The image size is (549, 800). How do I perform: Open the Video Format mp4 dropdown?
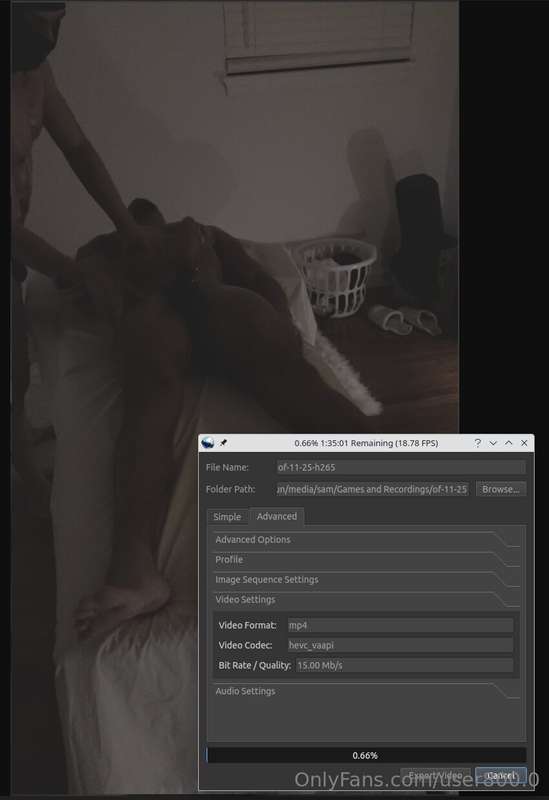pos(401,626)
